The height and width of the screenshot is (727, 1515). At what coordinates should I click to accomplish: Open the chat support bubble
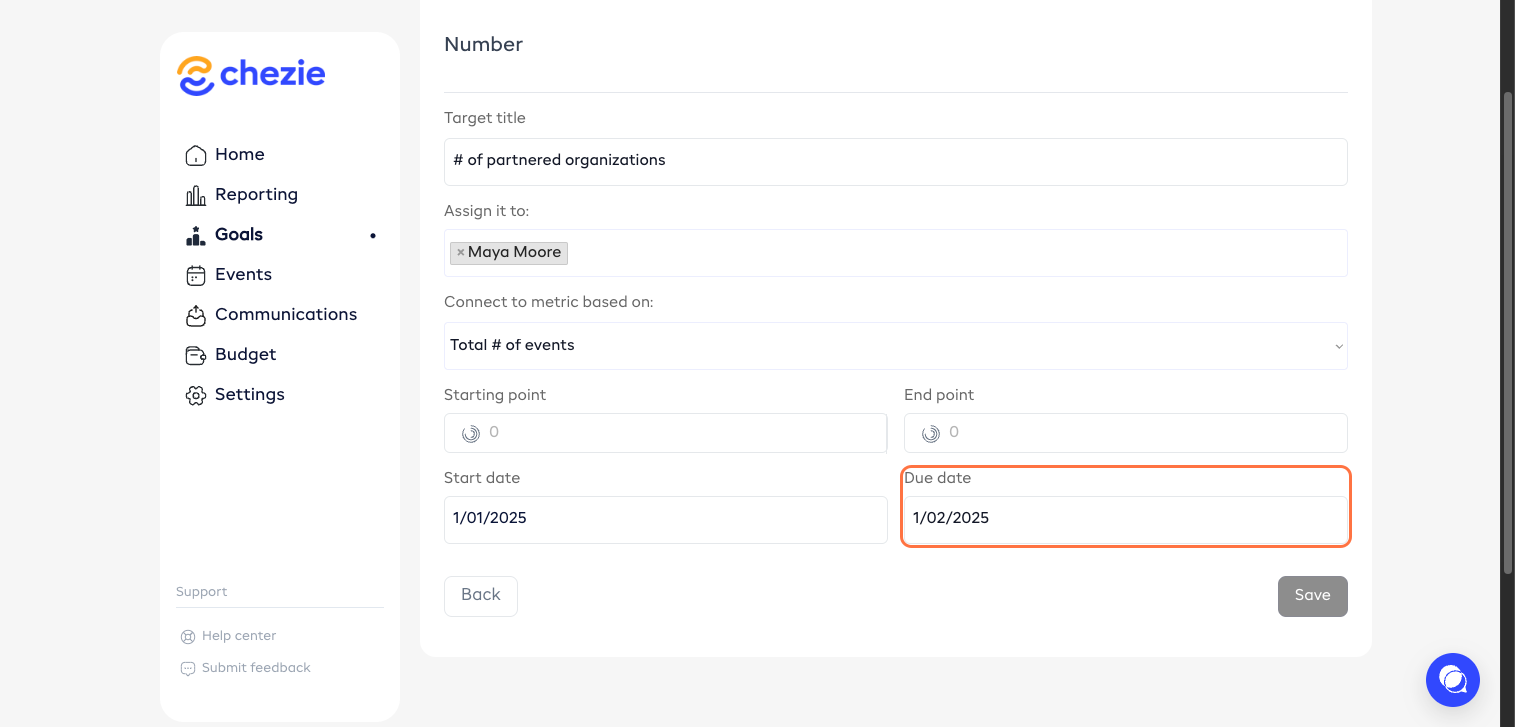point(1452,680)
